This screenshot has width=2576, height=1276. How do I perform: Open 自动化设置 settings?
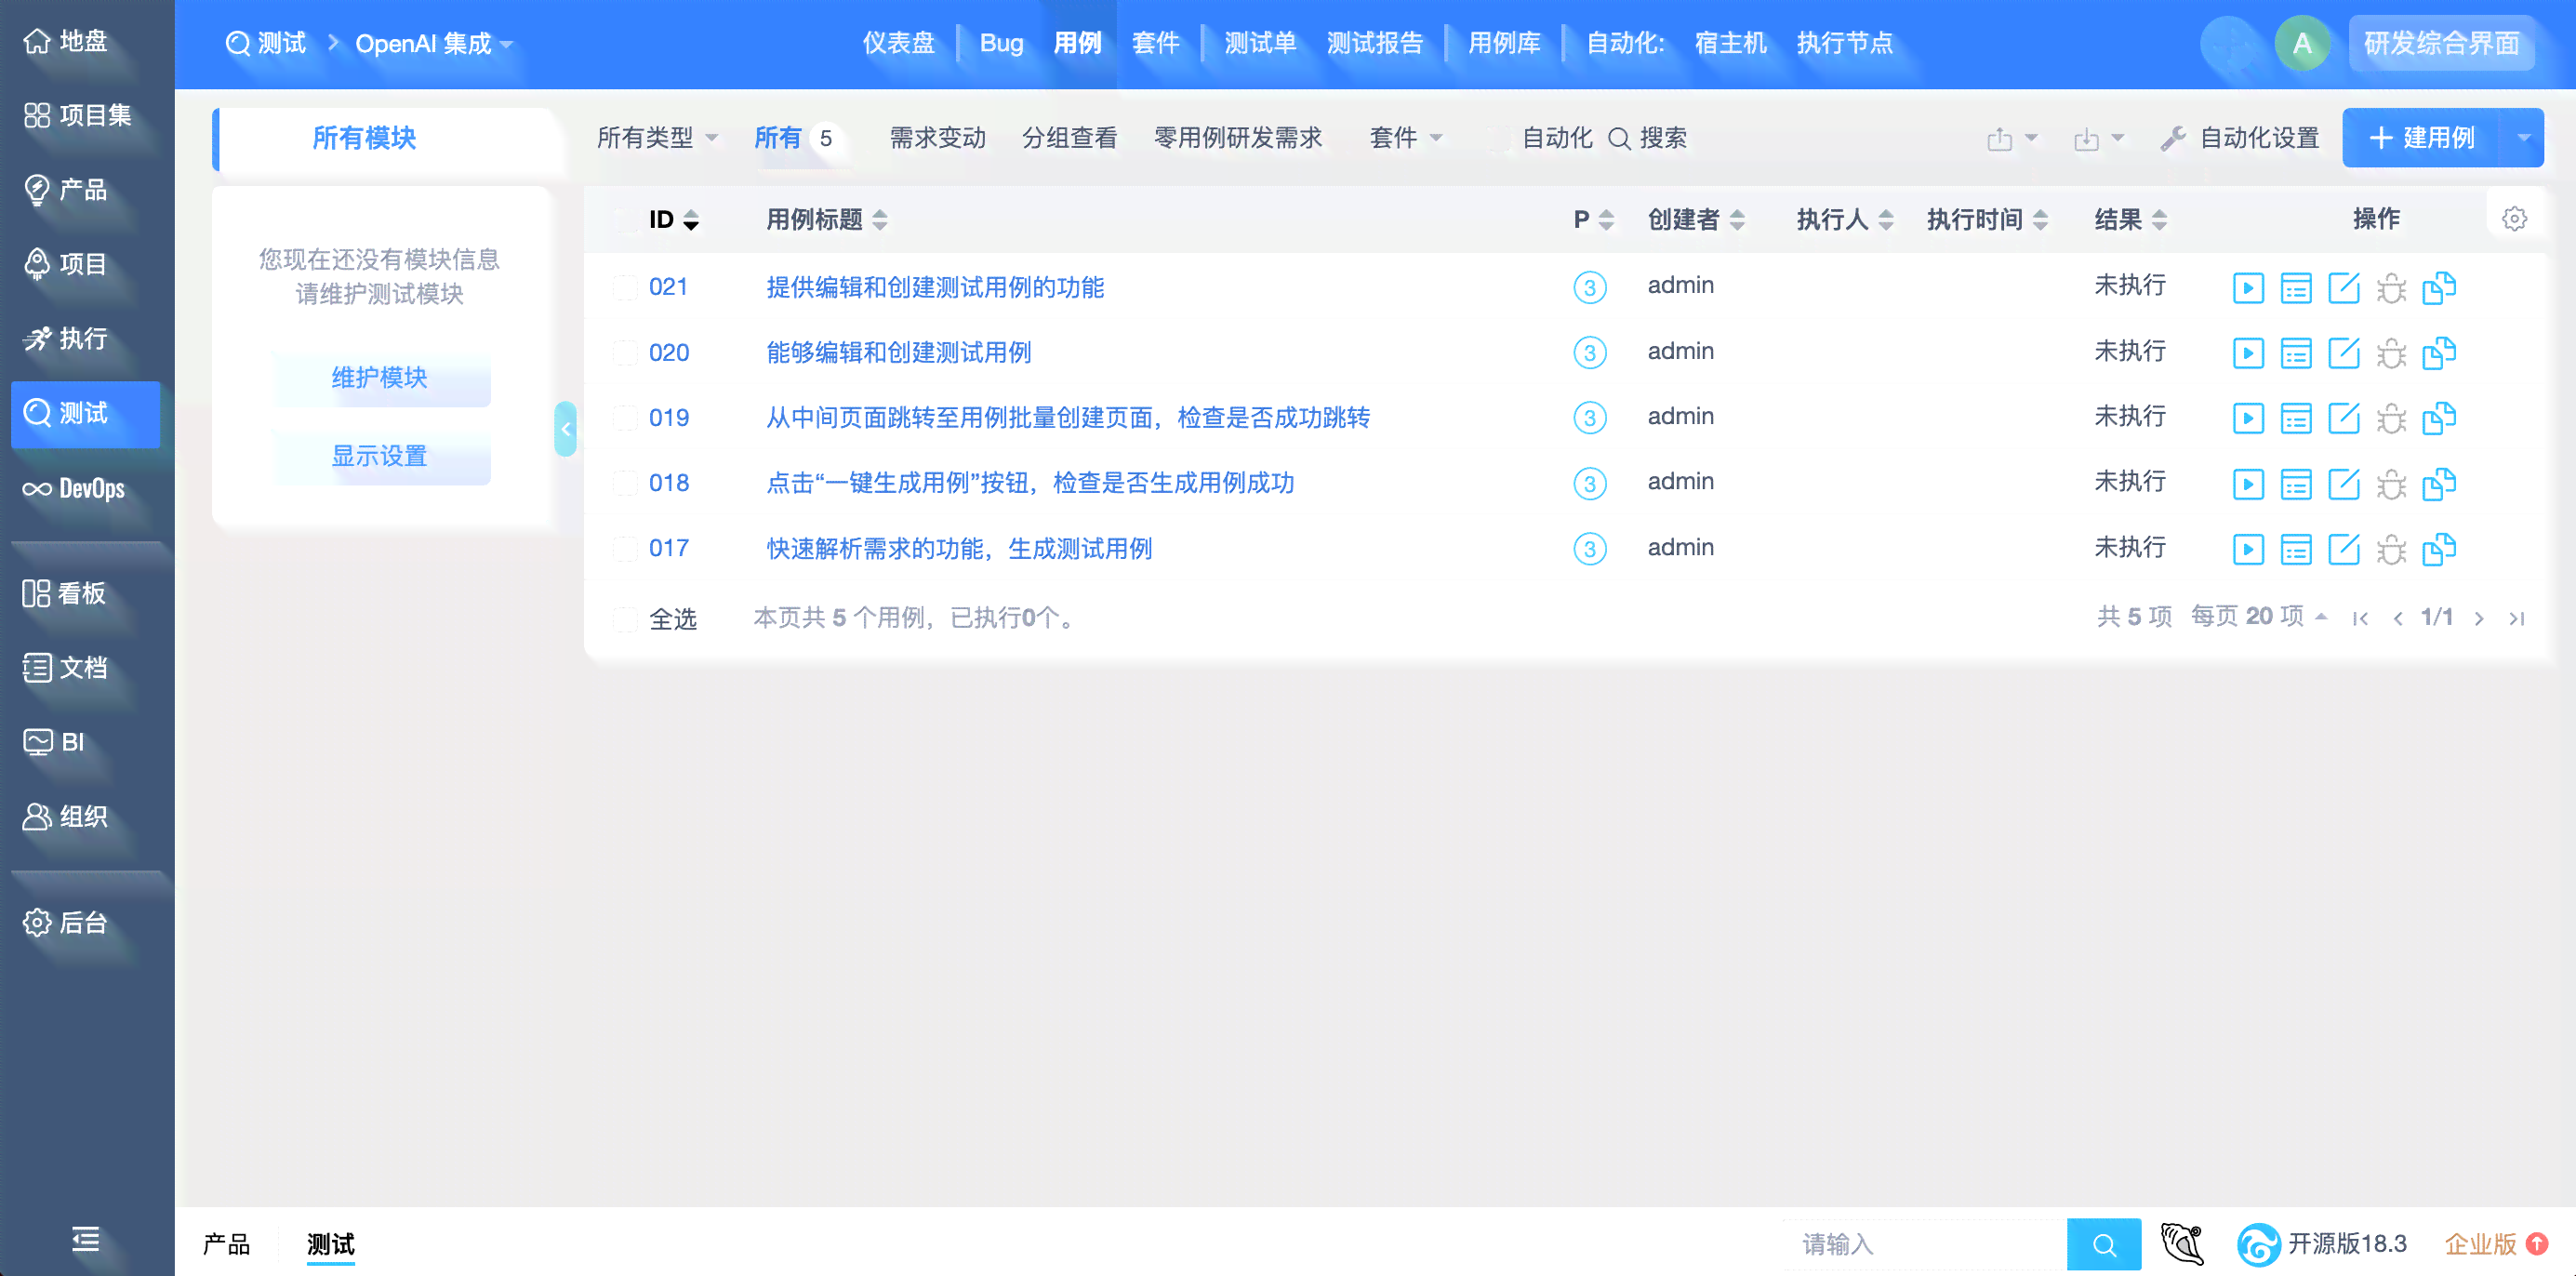pos(2240,138)
